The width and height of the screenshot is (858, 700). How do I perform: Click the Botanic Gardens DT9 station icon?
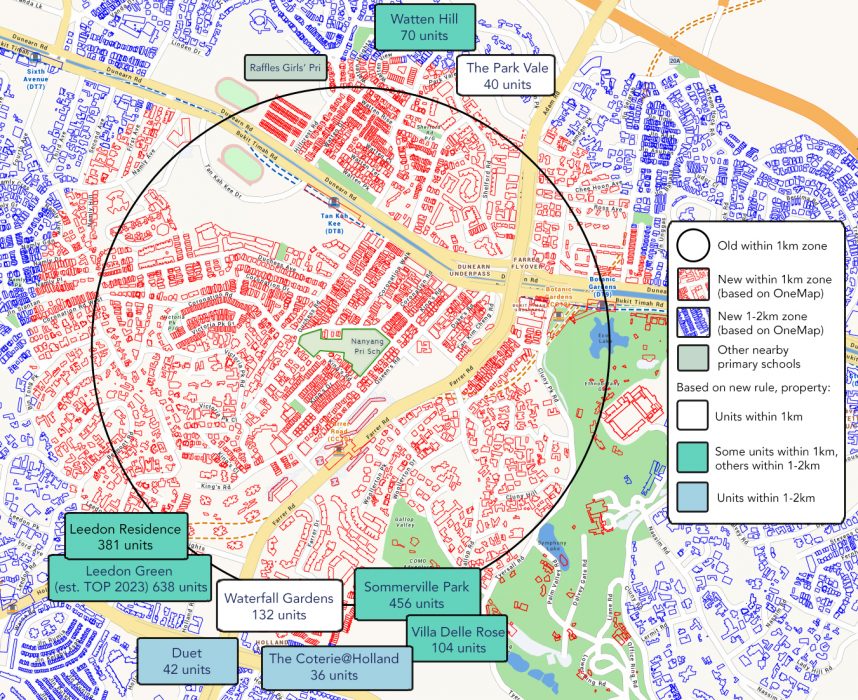(x=602, y=304)
